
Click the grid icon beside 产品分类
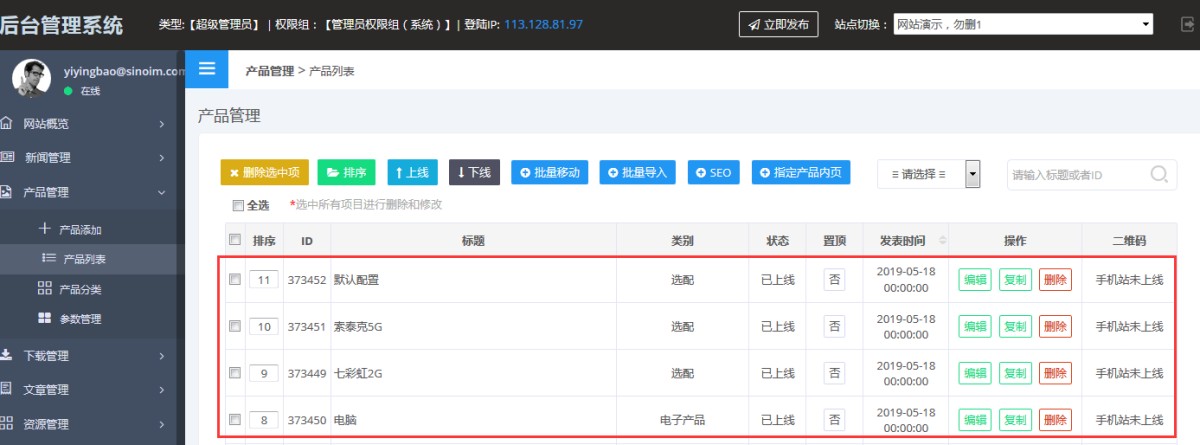pyautogui.click(x=44, y=289)
